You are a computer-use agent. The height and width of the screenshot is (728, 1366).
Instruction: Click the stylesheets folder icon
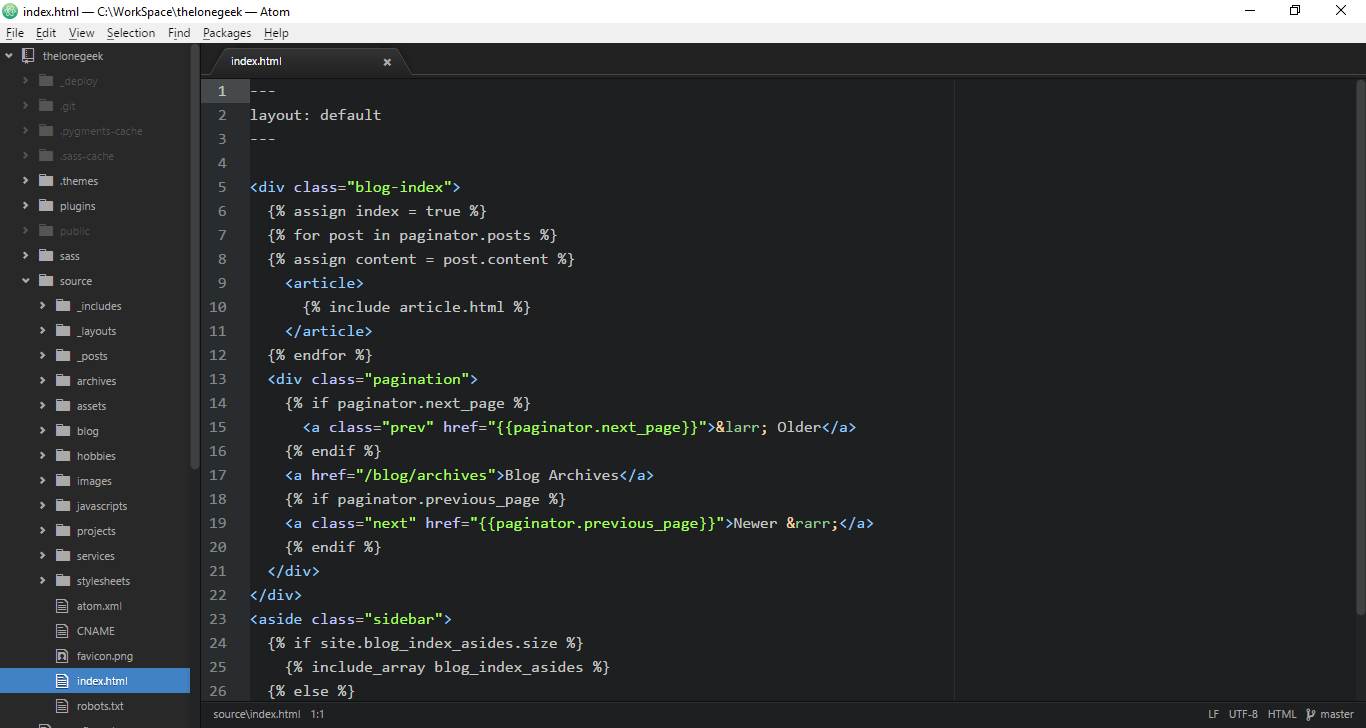point(61,580)
